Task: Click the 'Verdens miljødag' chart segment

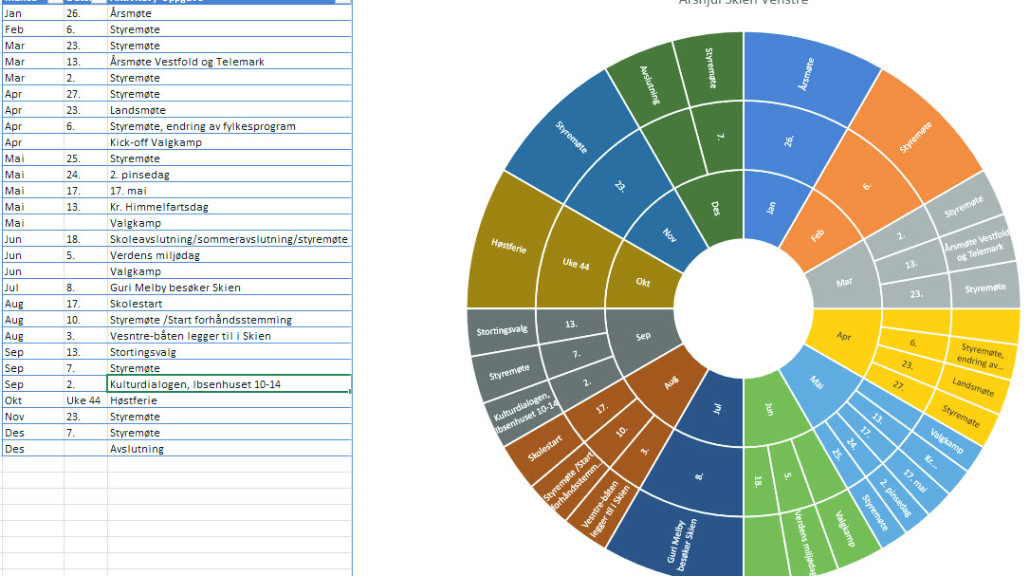Action: pos(805,543)
